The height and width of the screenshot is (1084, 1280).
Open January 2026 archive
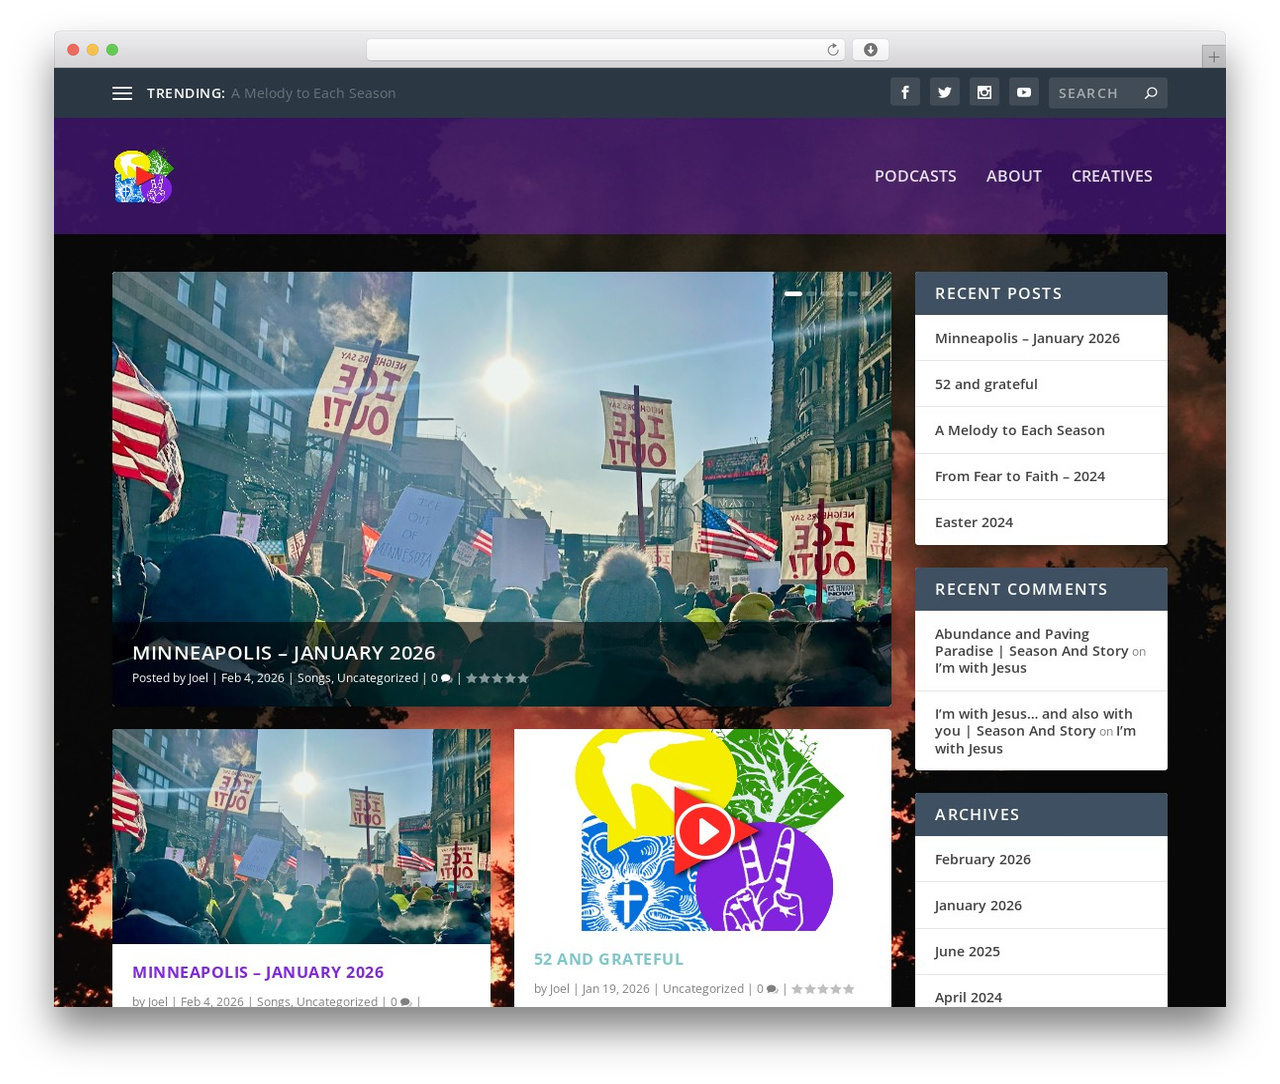click(x=978, y=905)
